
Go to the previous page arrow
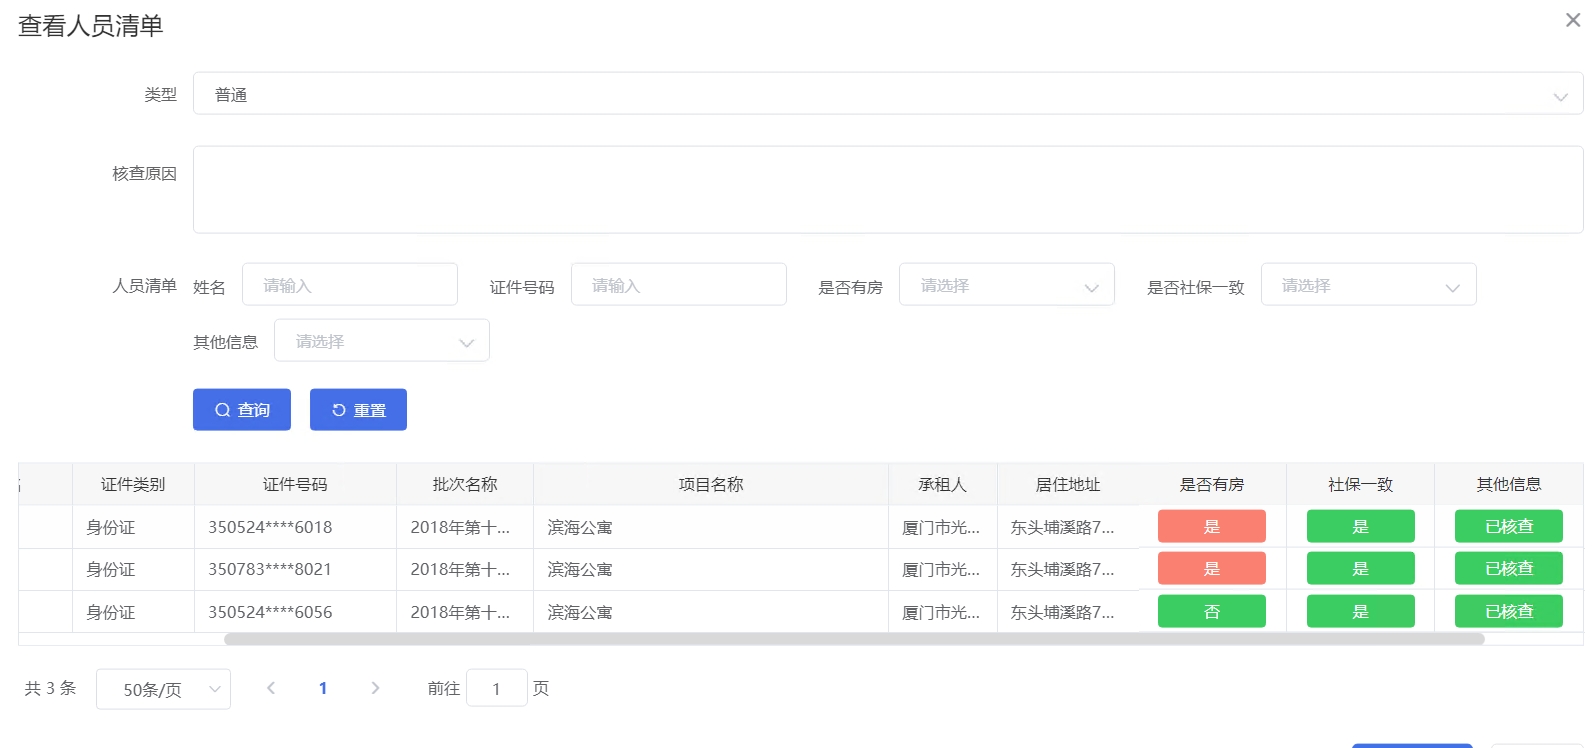coord(271,688)
